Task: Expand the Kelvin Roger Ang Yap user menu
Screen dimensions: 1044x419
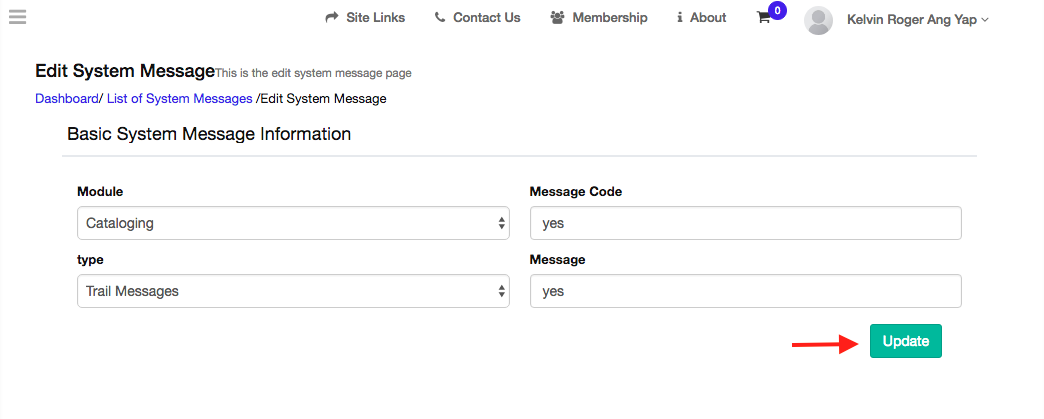Action: click(917, 19)
